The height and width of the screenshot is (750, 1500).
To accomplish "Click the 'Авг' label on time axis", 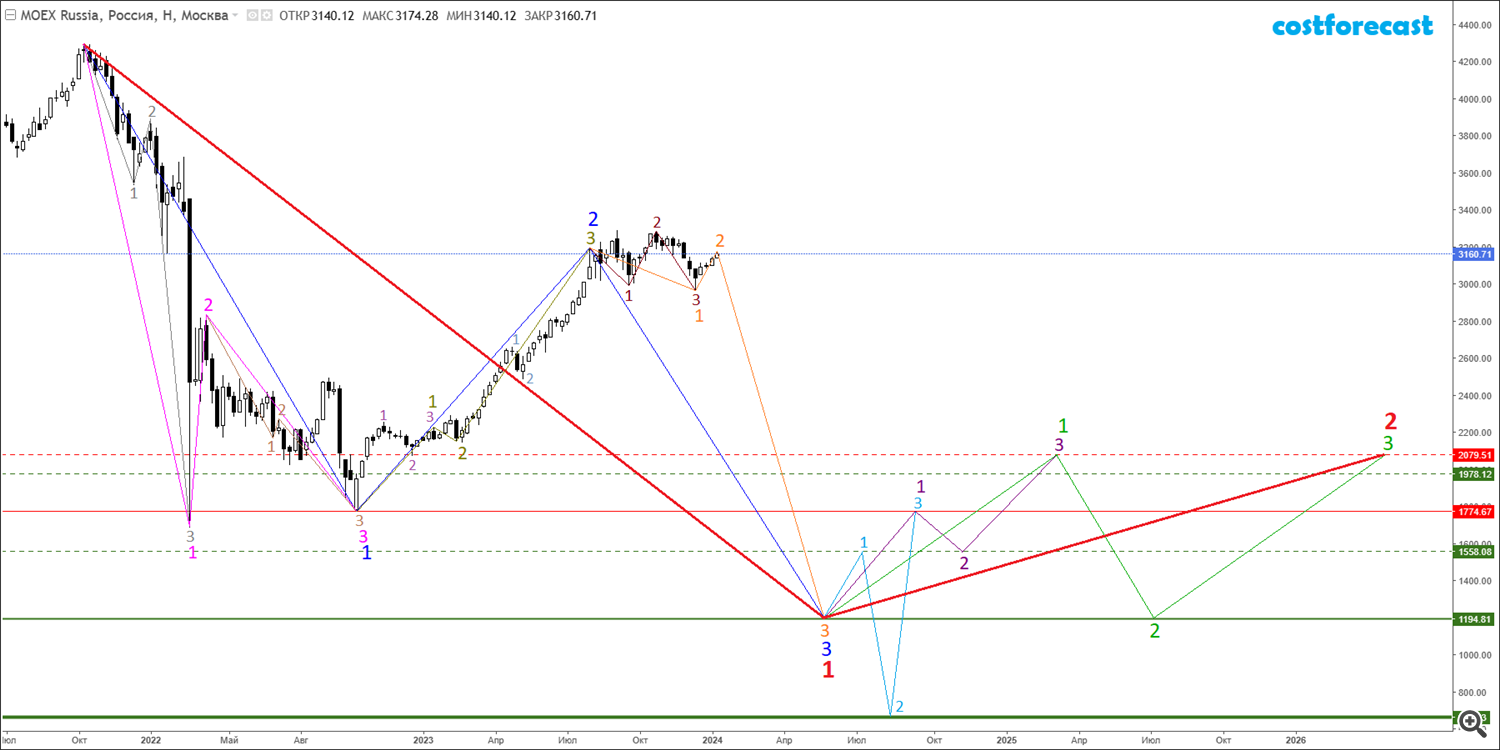I will (302, 740).
